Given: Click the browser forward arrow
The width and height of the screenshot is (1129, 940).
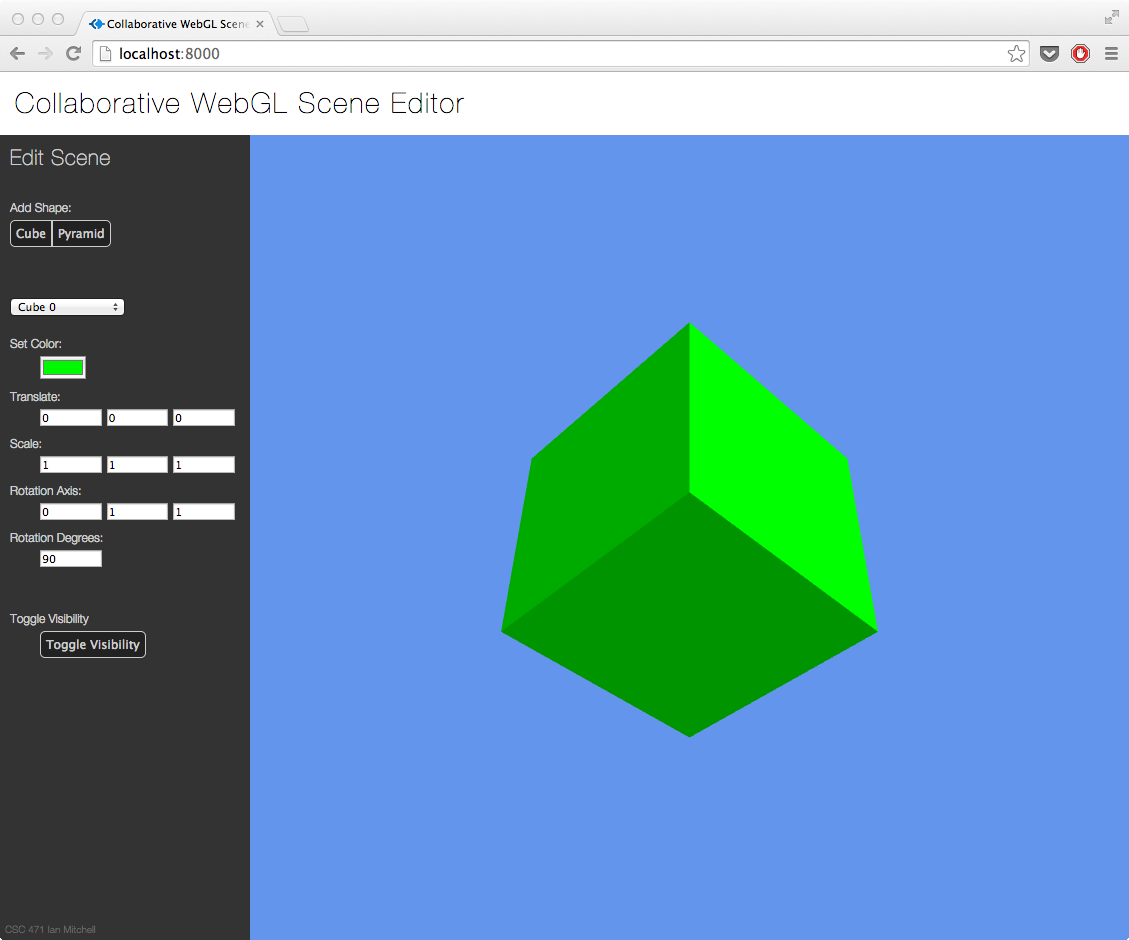Looking at the screenshot, I should point(45,54).
